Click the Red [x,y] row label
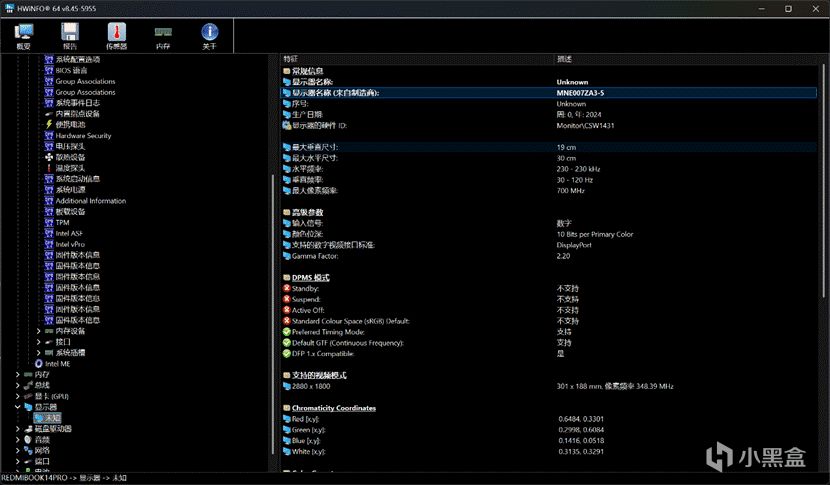The height and width of the screenshot is (485, 830). click(305, 419)
